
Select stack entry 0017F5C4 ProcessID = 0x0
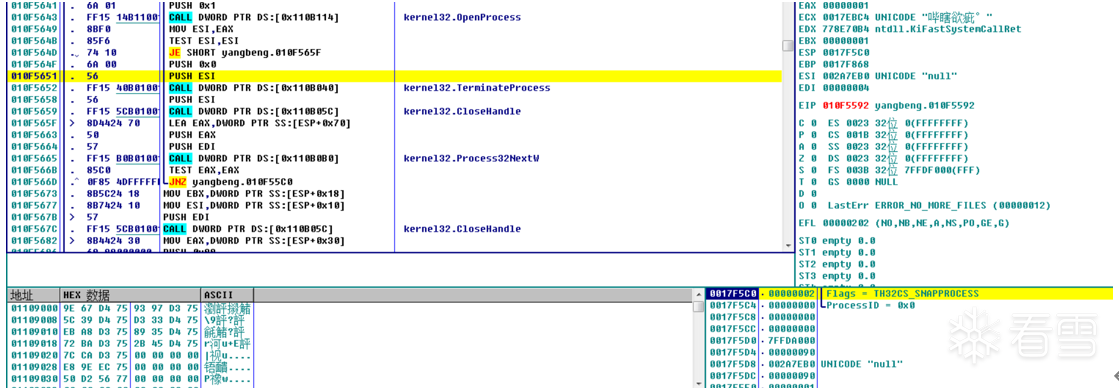coord(909,305)
